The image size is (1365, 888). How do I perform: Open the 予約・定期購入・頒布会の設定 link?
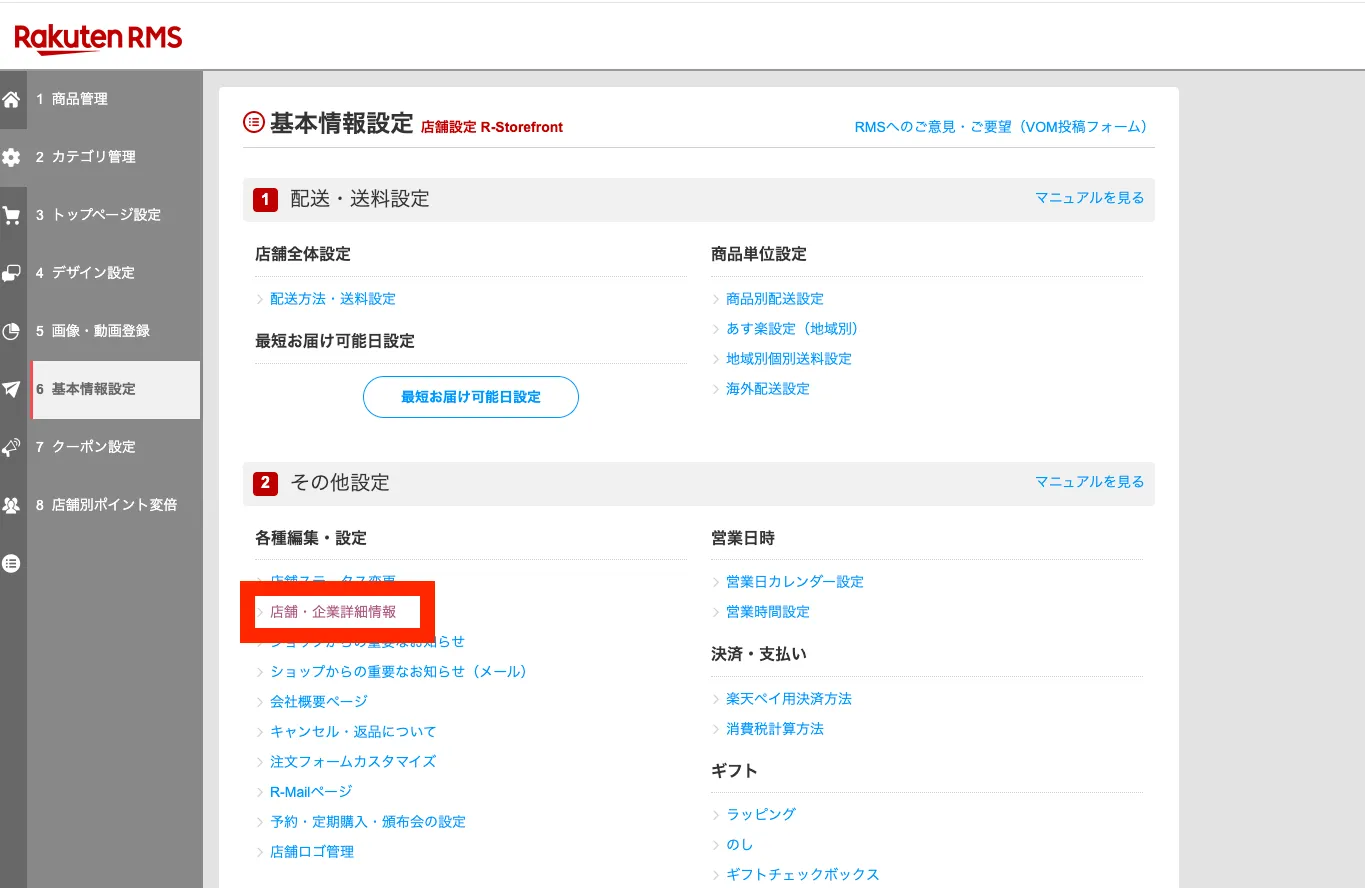pos(368,822)
